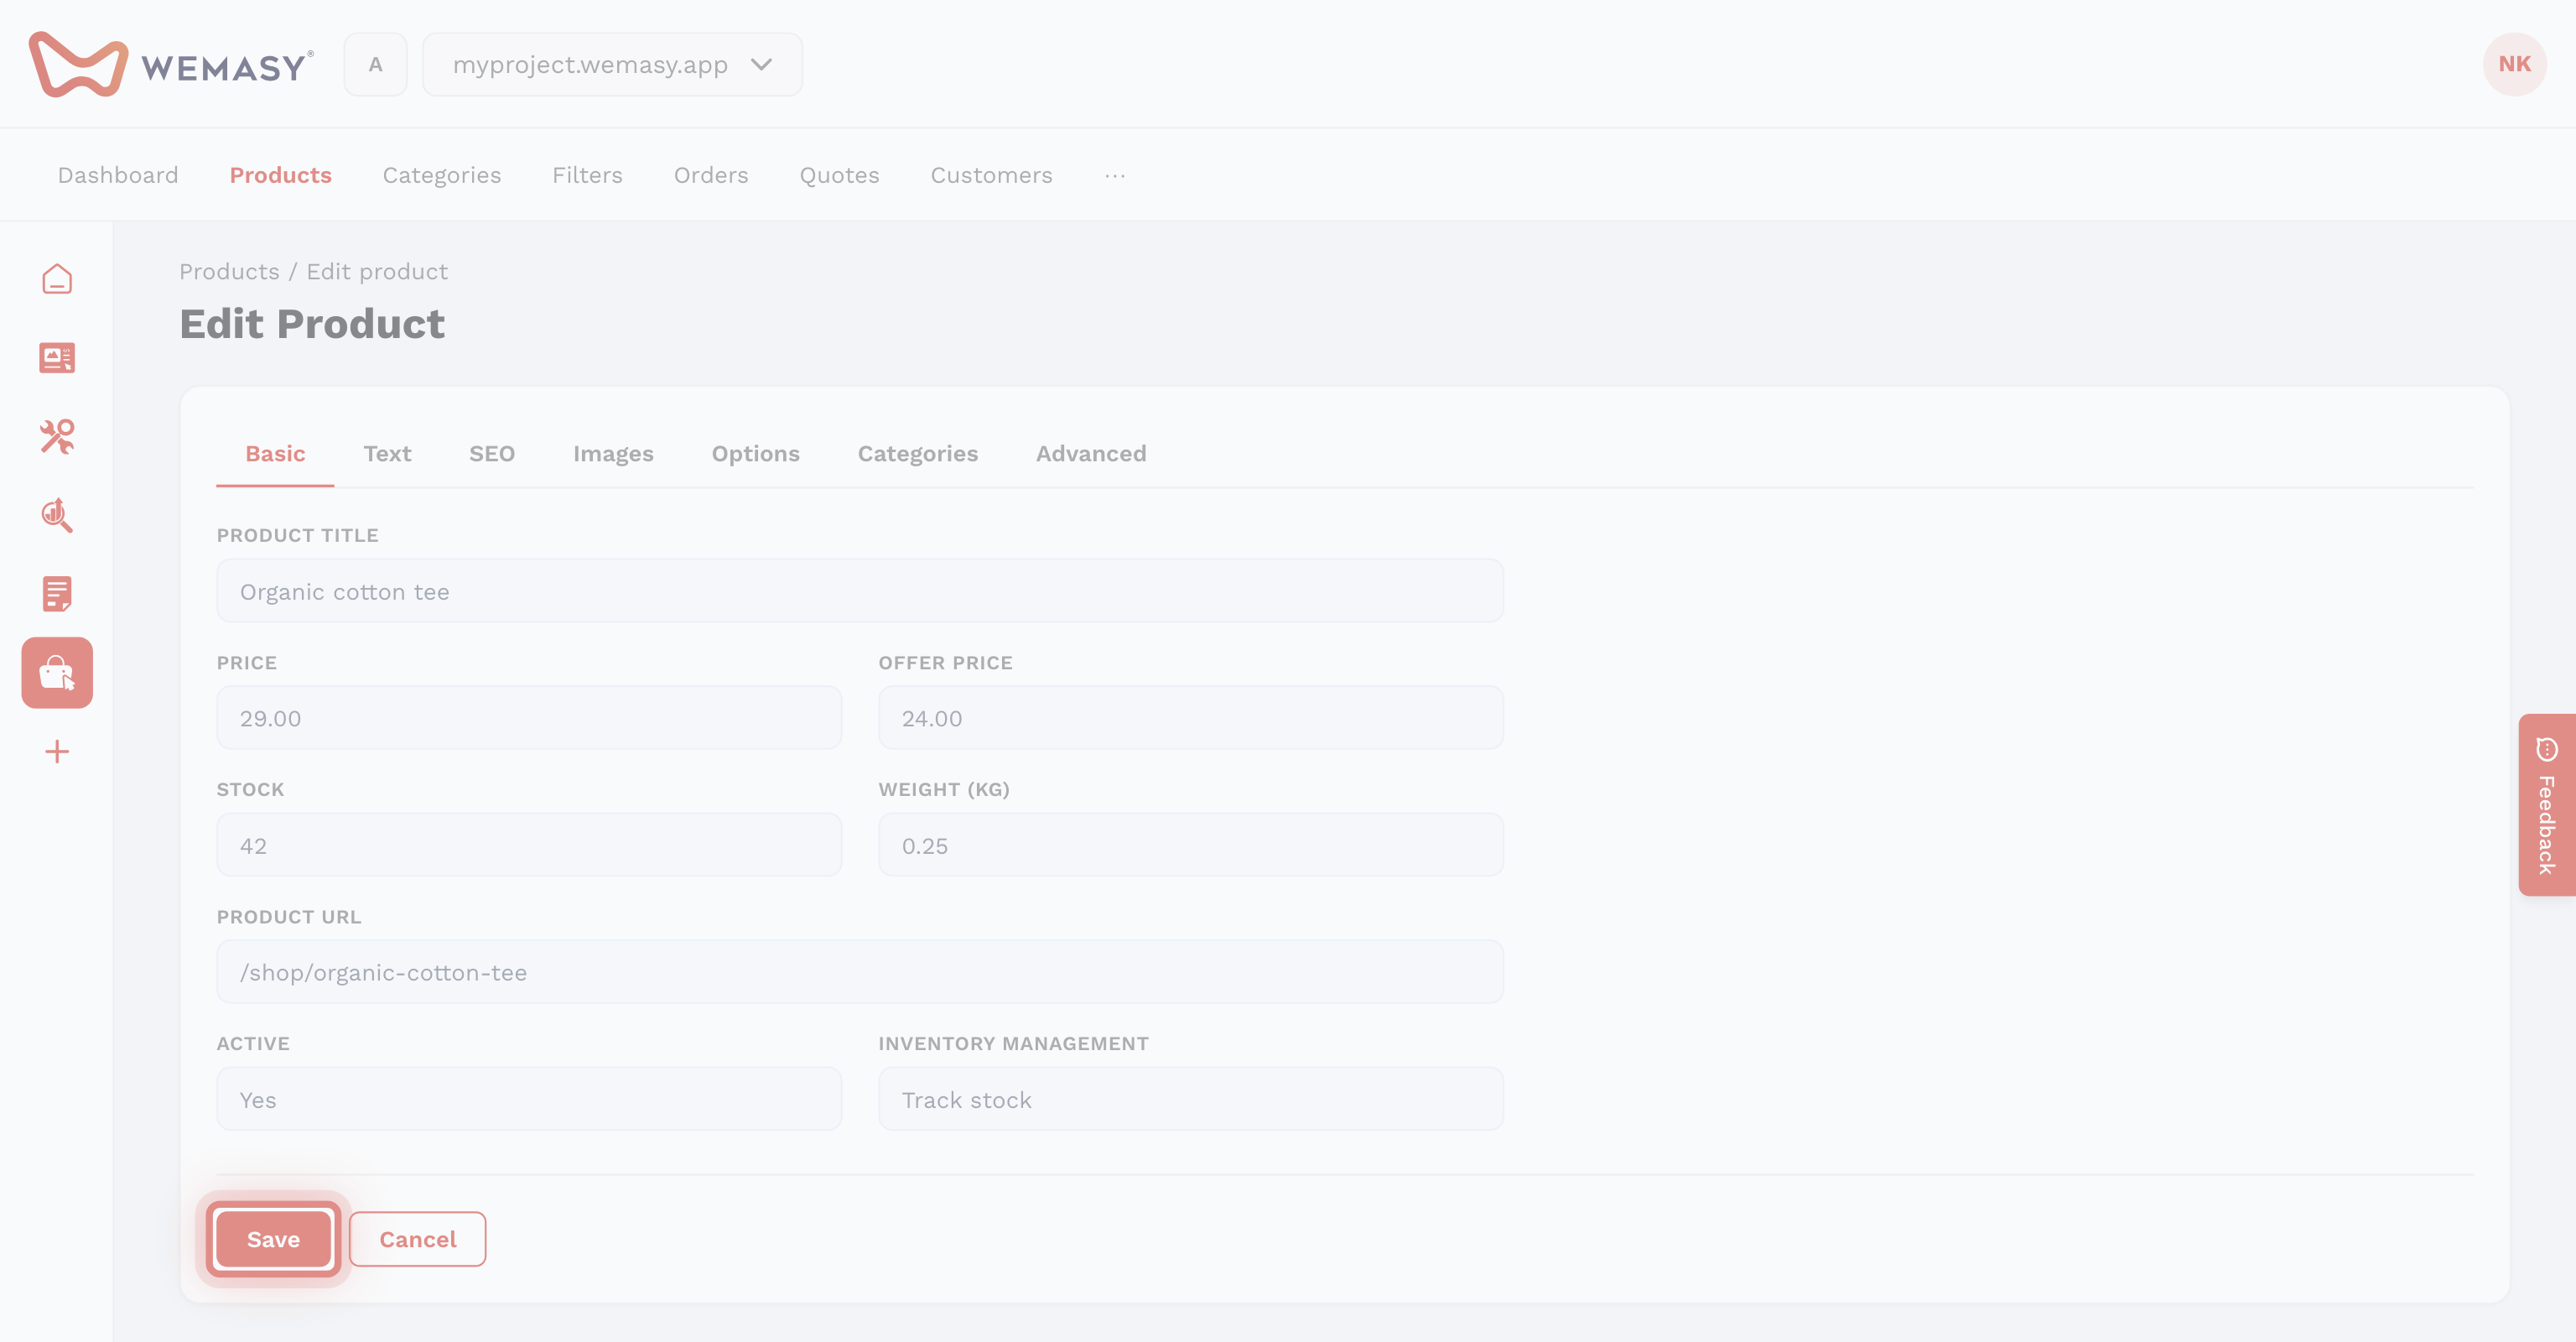Save the product changes
This screenshot has width=2576, height=1342.
(x=273, y=1239)
